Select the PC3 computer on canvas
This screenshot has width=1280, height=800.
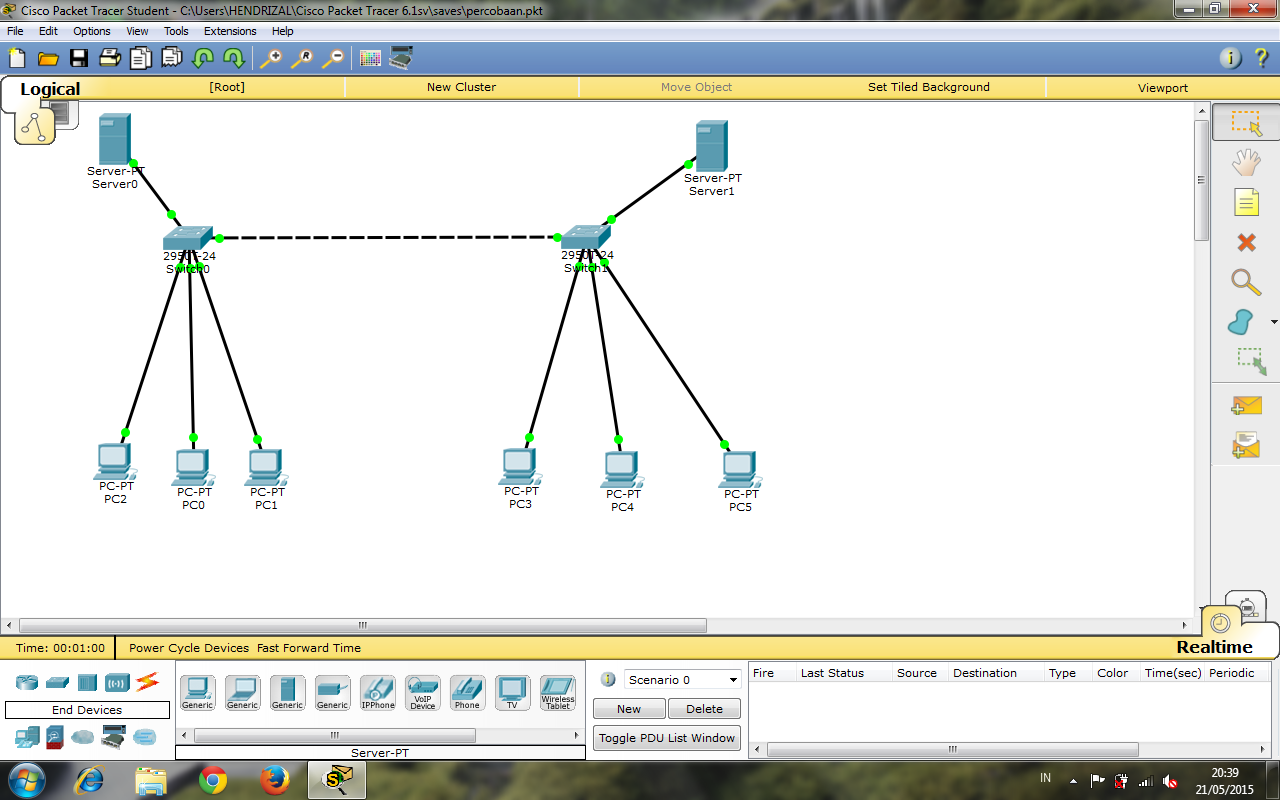519,466
